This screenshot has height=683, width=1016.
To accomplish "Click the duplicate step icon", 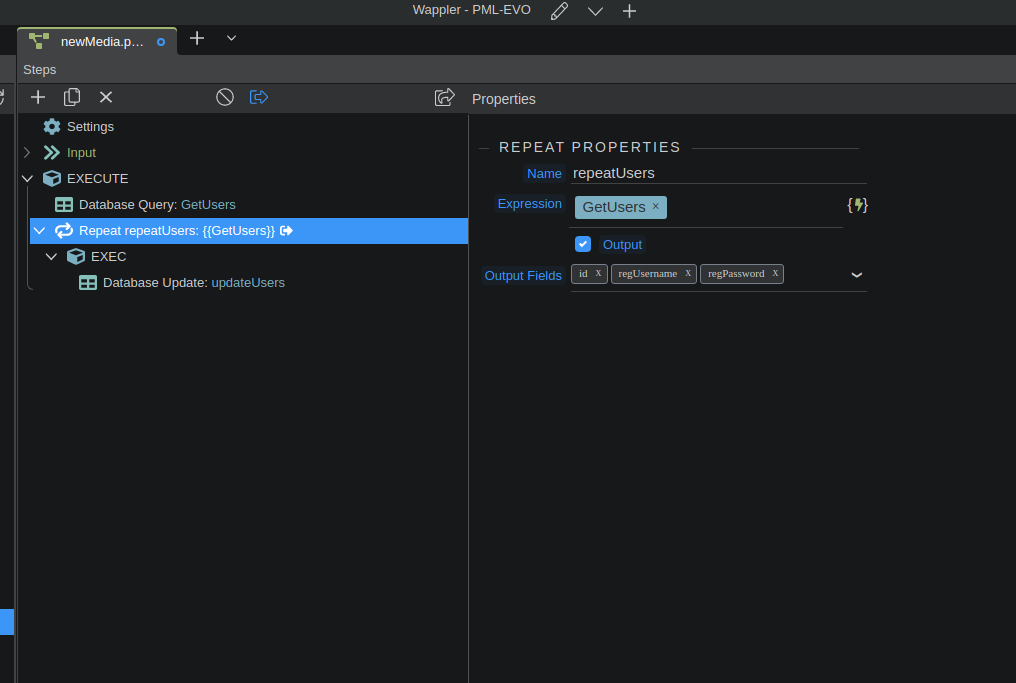I will pos(72,97).
